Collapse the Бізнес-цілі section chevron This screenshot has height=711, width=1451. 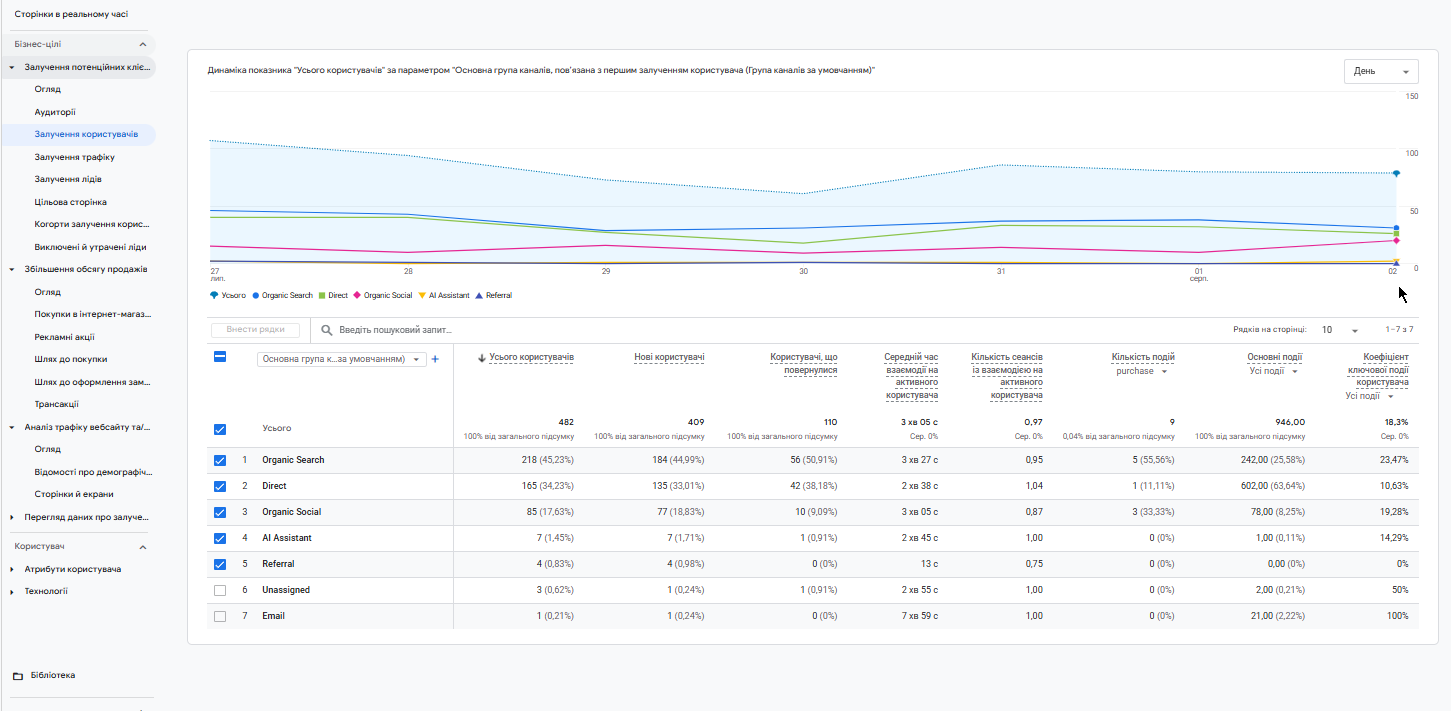pos(142,44)
